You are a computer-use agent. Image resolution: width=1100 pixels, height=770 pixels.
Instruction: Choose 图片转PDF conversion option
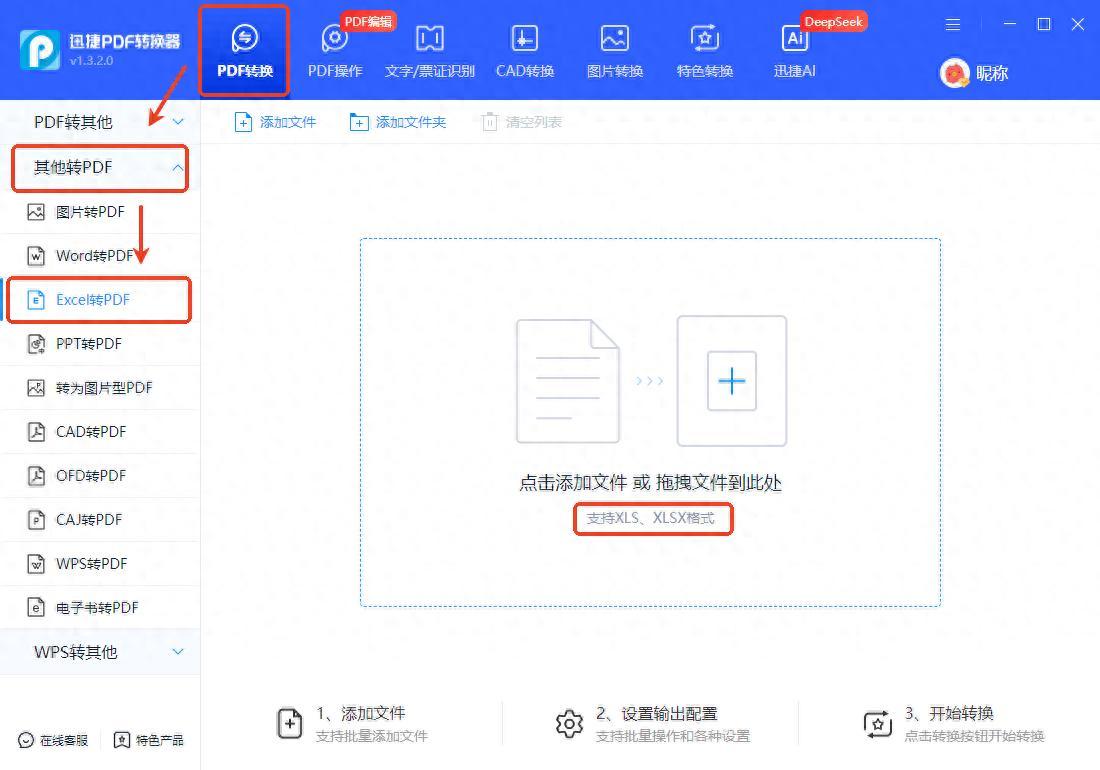90,212
